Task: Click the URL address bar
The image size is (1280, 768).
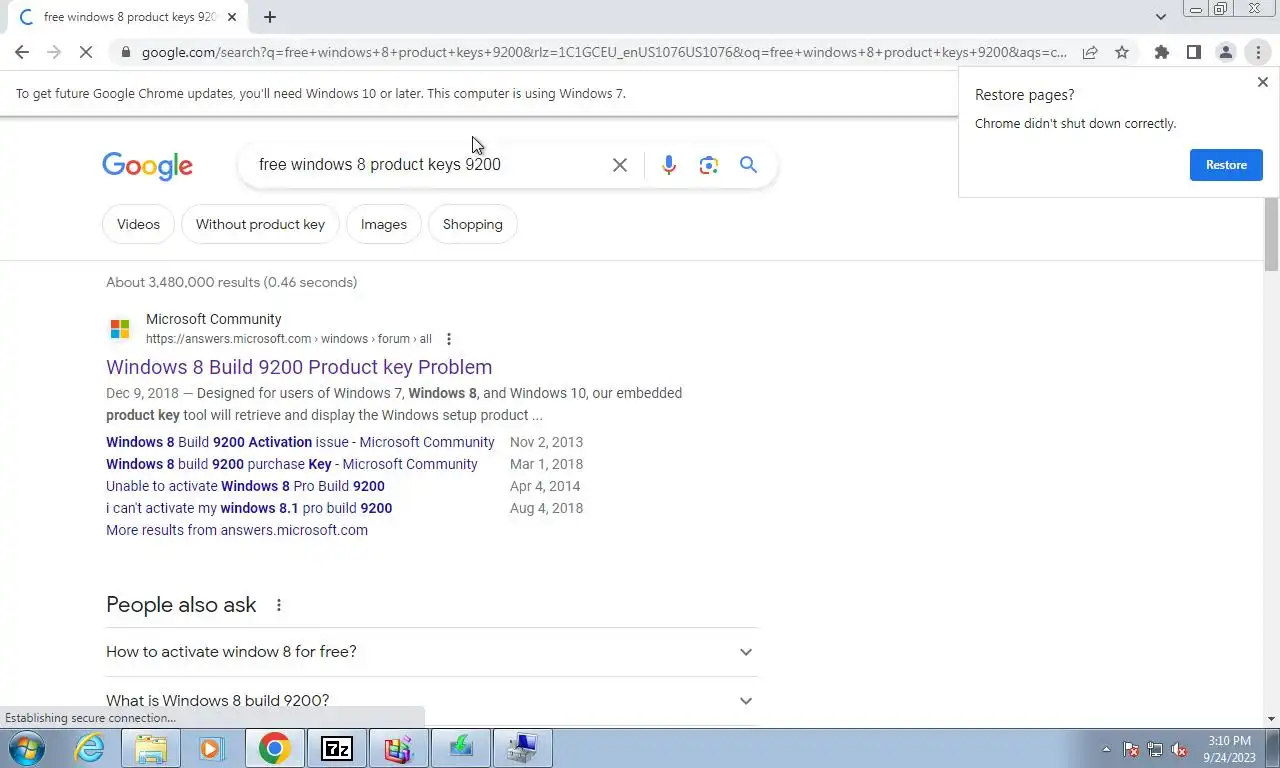Action: (x=604, y=52)
